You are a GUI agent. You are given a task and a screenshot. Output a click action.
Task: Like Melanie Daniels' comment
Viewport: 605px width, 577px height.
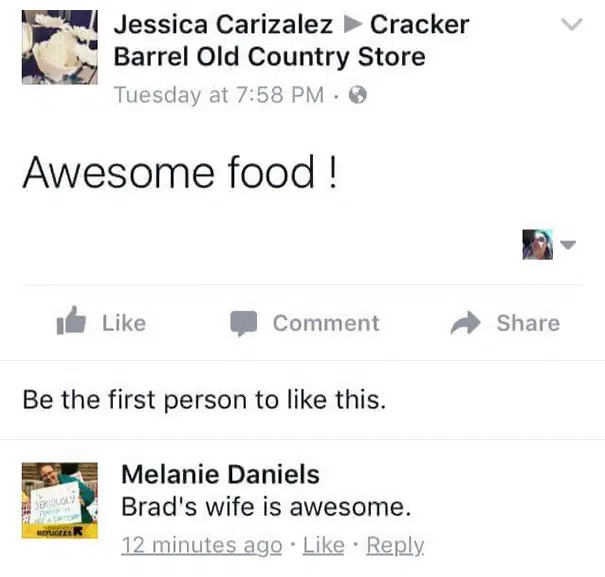point(323,545)
